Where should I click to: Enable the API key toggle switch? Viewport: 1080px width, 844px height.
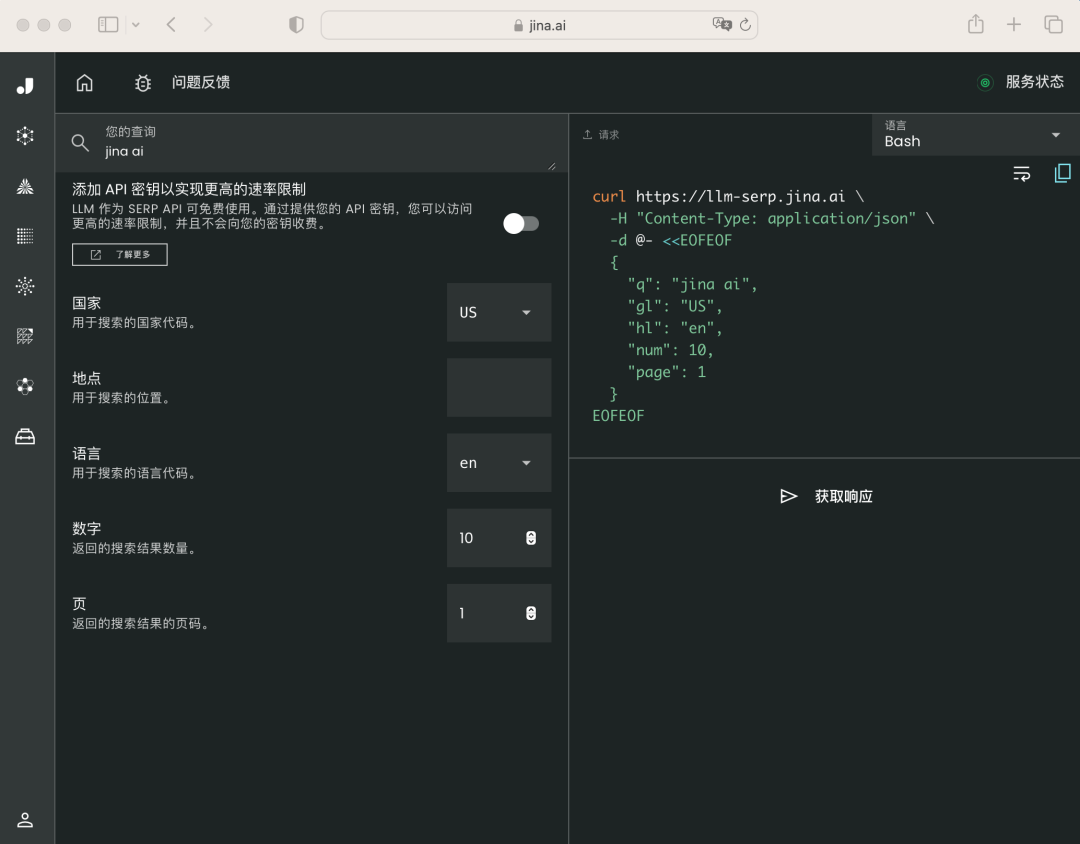pos(521,223)
